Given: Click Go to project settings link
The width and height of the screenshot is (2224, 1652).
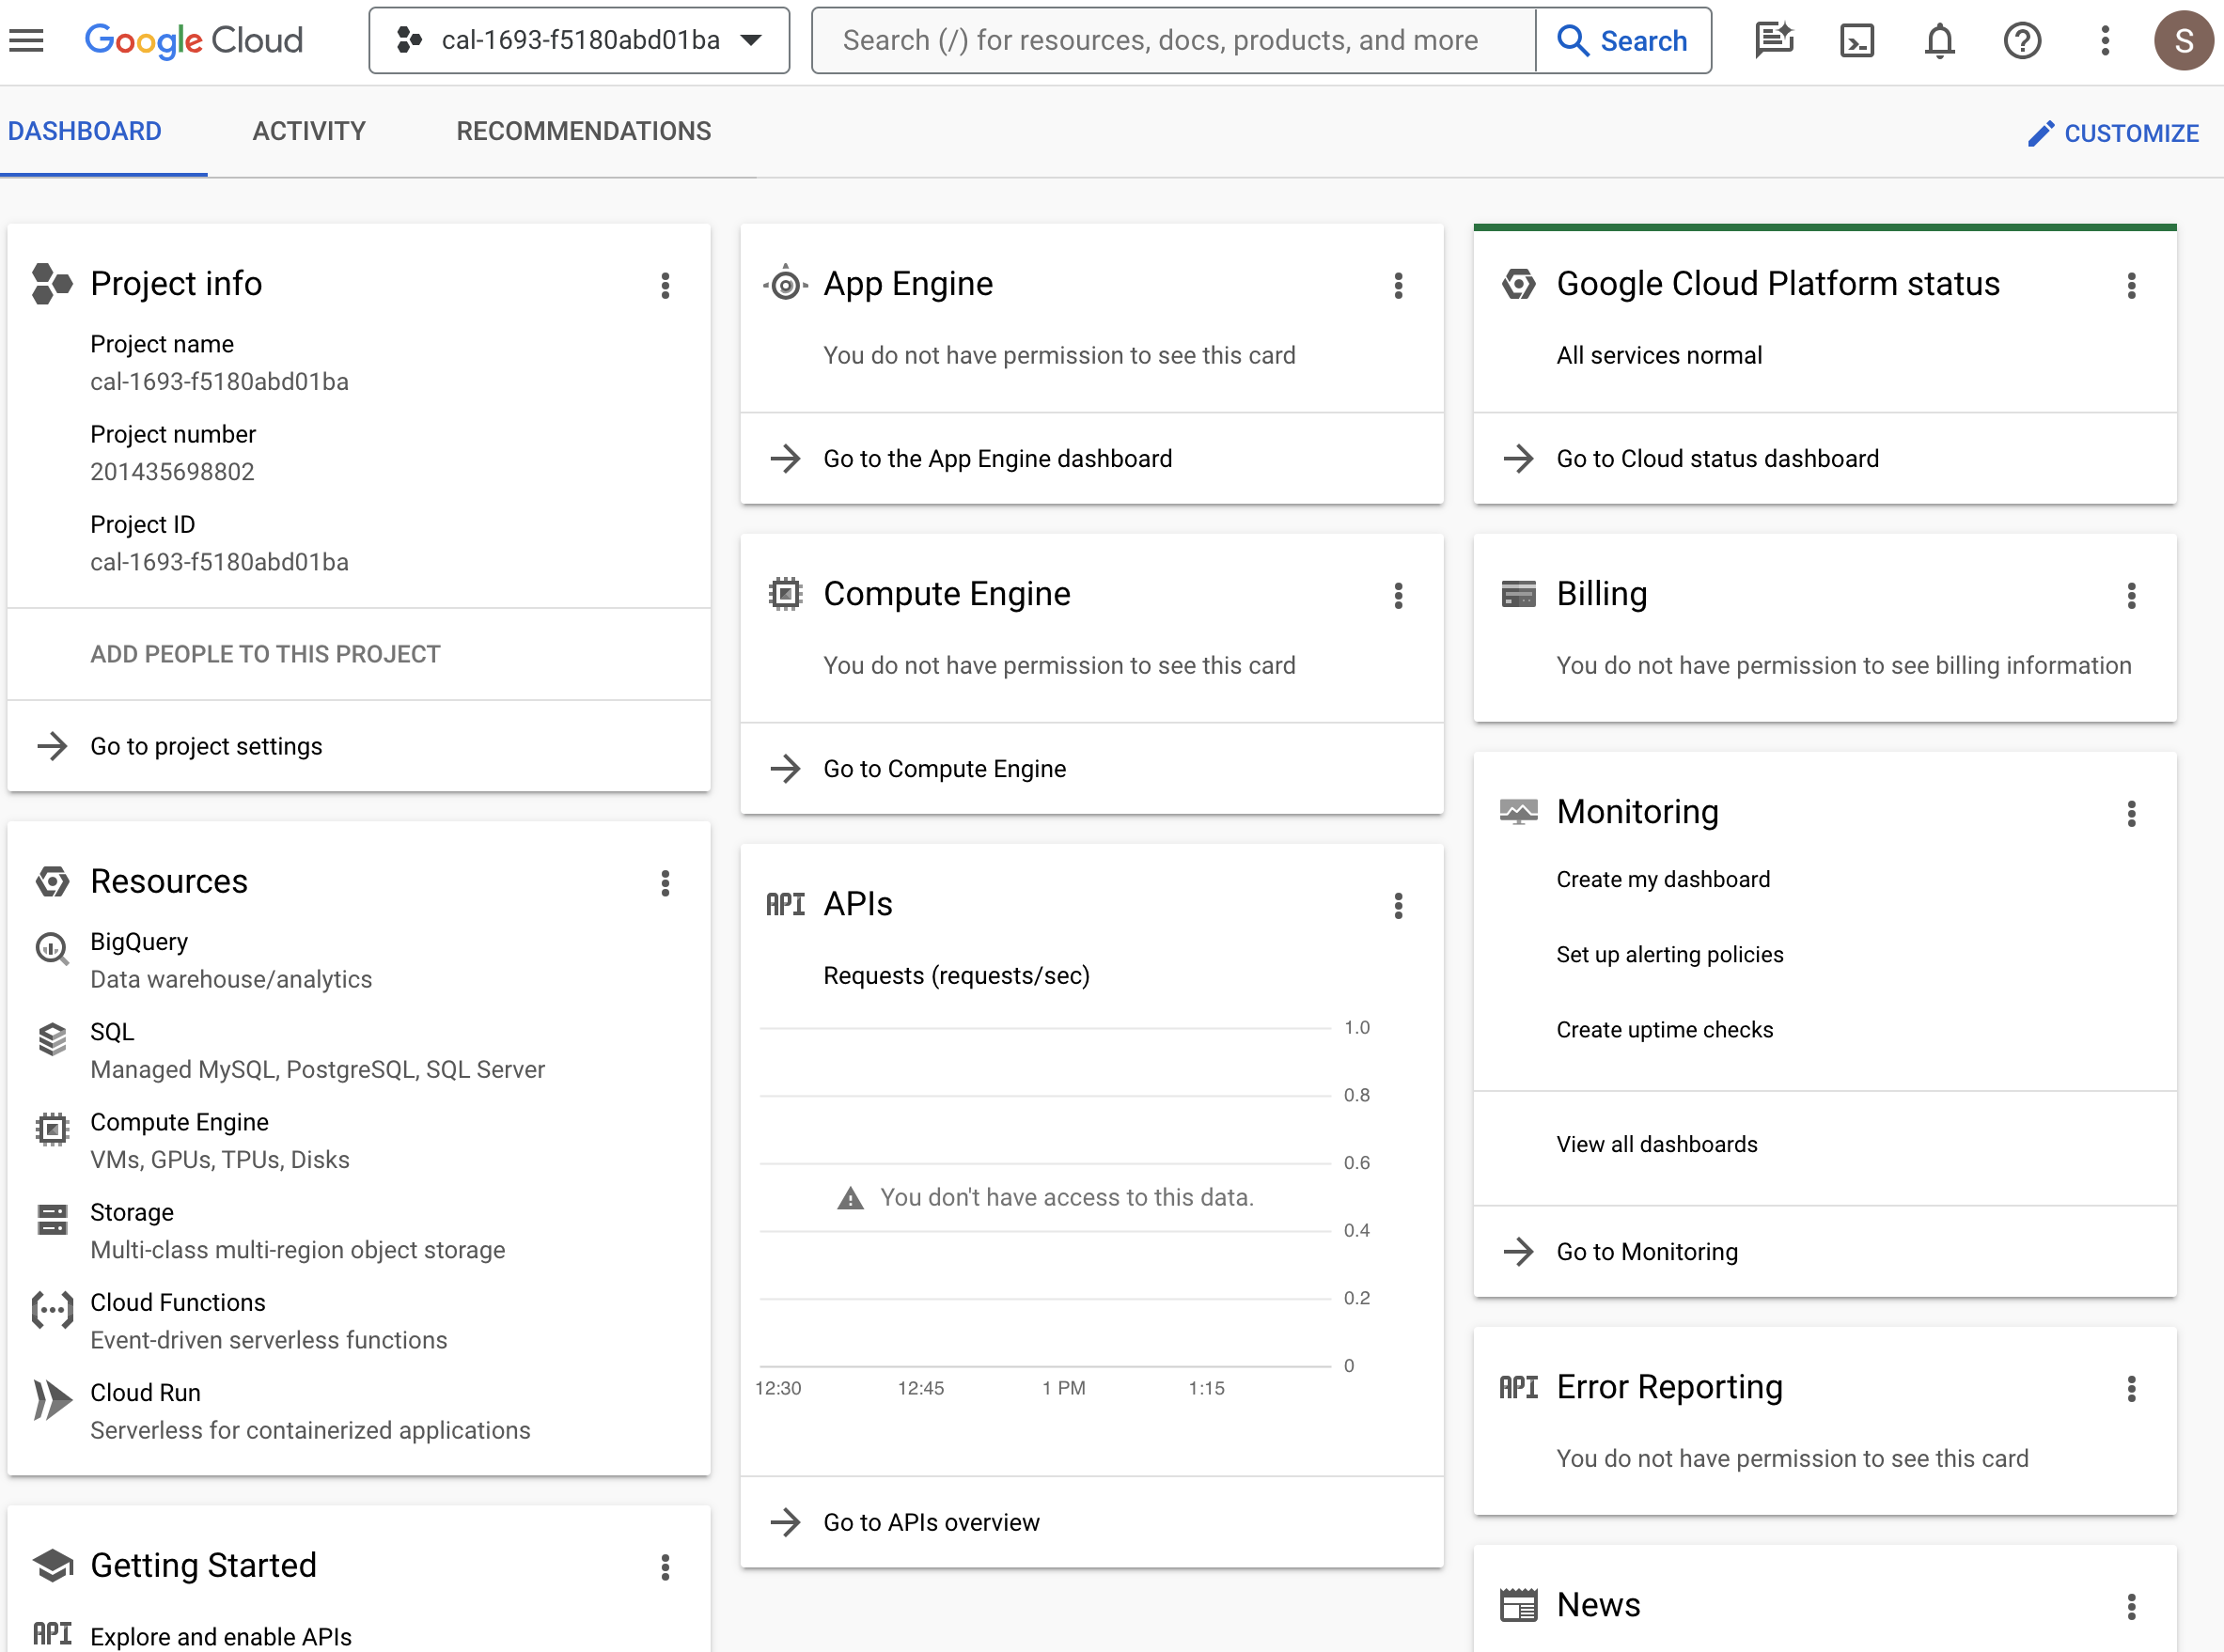Looking at the screenshot, I should click(206, 746).
